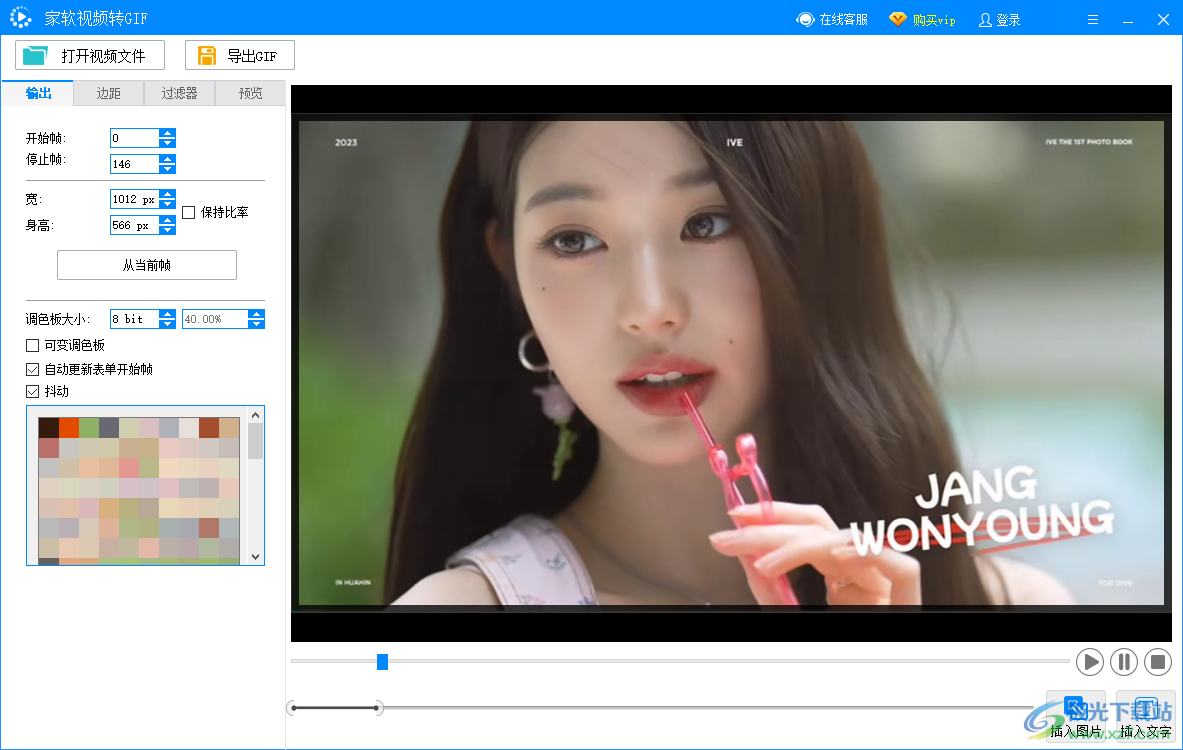1183x750 pixels.
Task: Click the palette list scrollbar thumb
Action: (x=256, y=441)
